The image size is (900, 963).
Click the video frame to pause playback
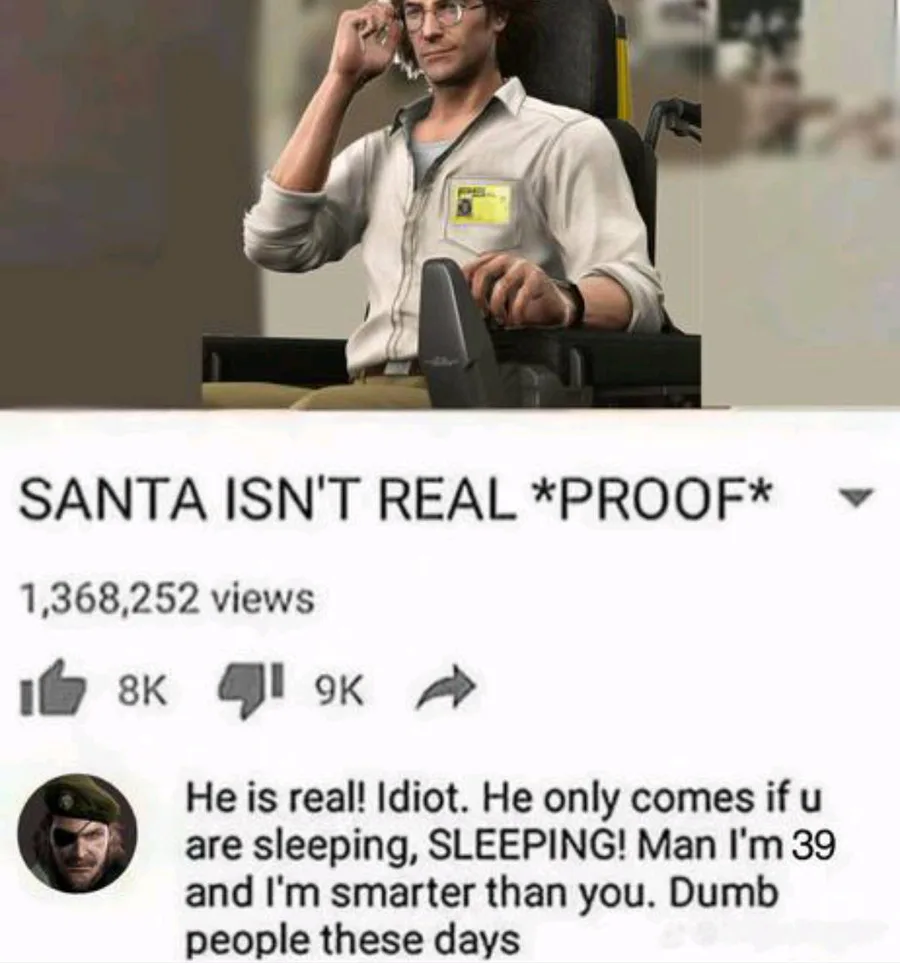450,203
